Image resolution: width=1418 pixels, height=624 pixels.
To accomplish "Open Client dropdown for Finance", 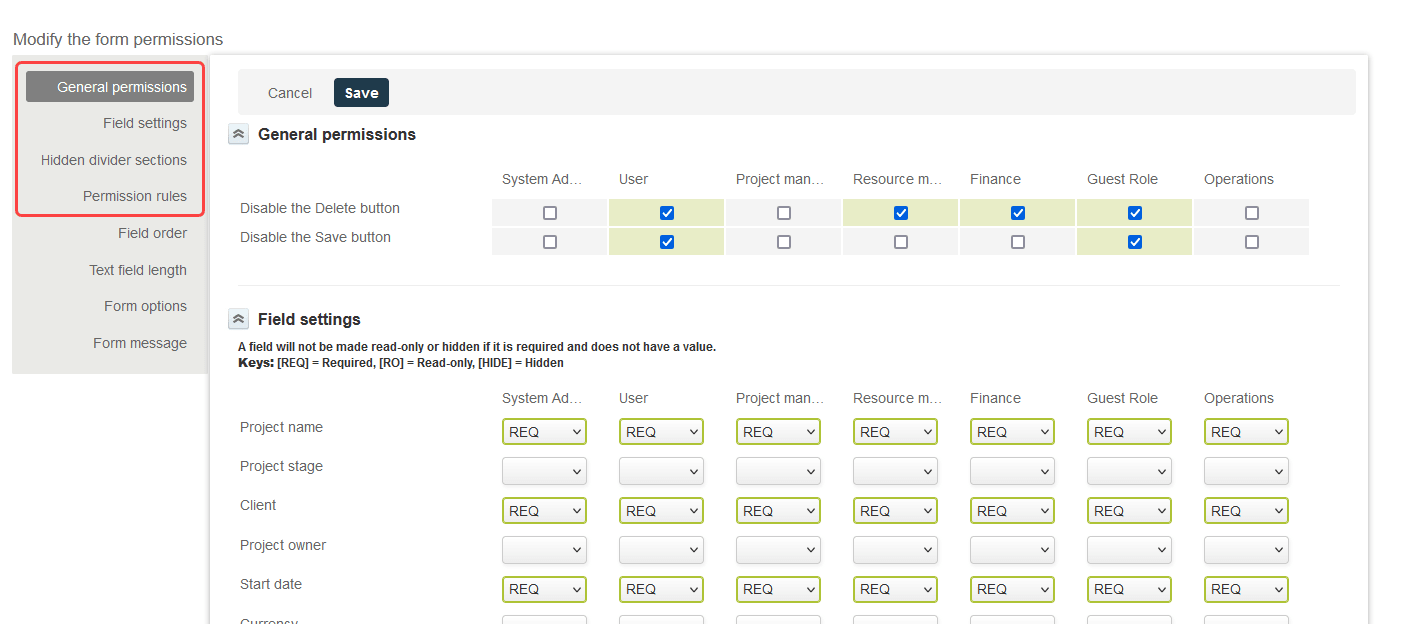I will [x=1012, y=511].
